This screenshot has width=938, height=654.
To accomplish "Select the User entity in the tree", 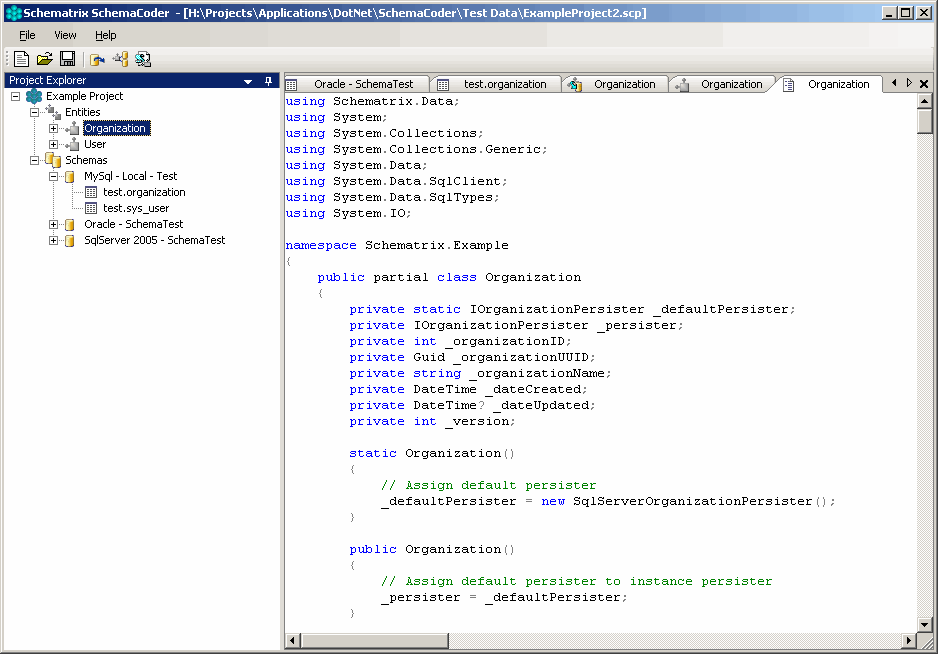I will click(x=95, y=144).
